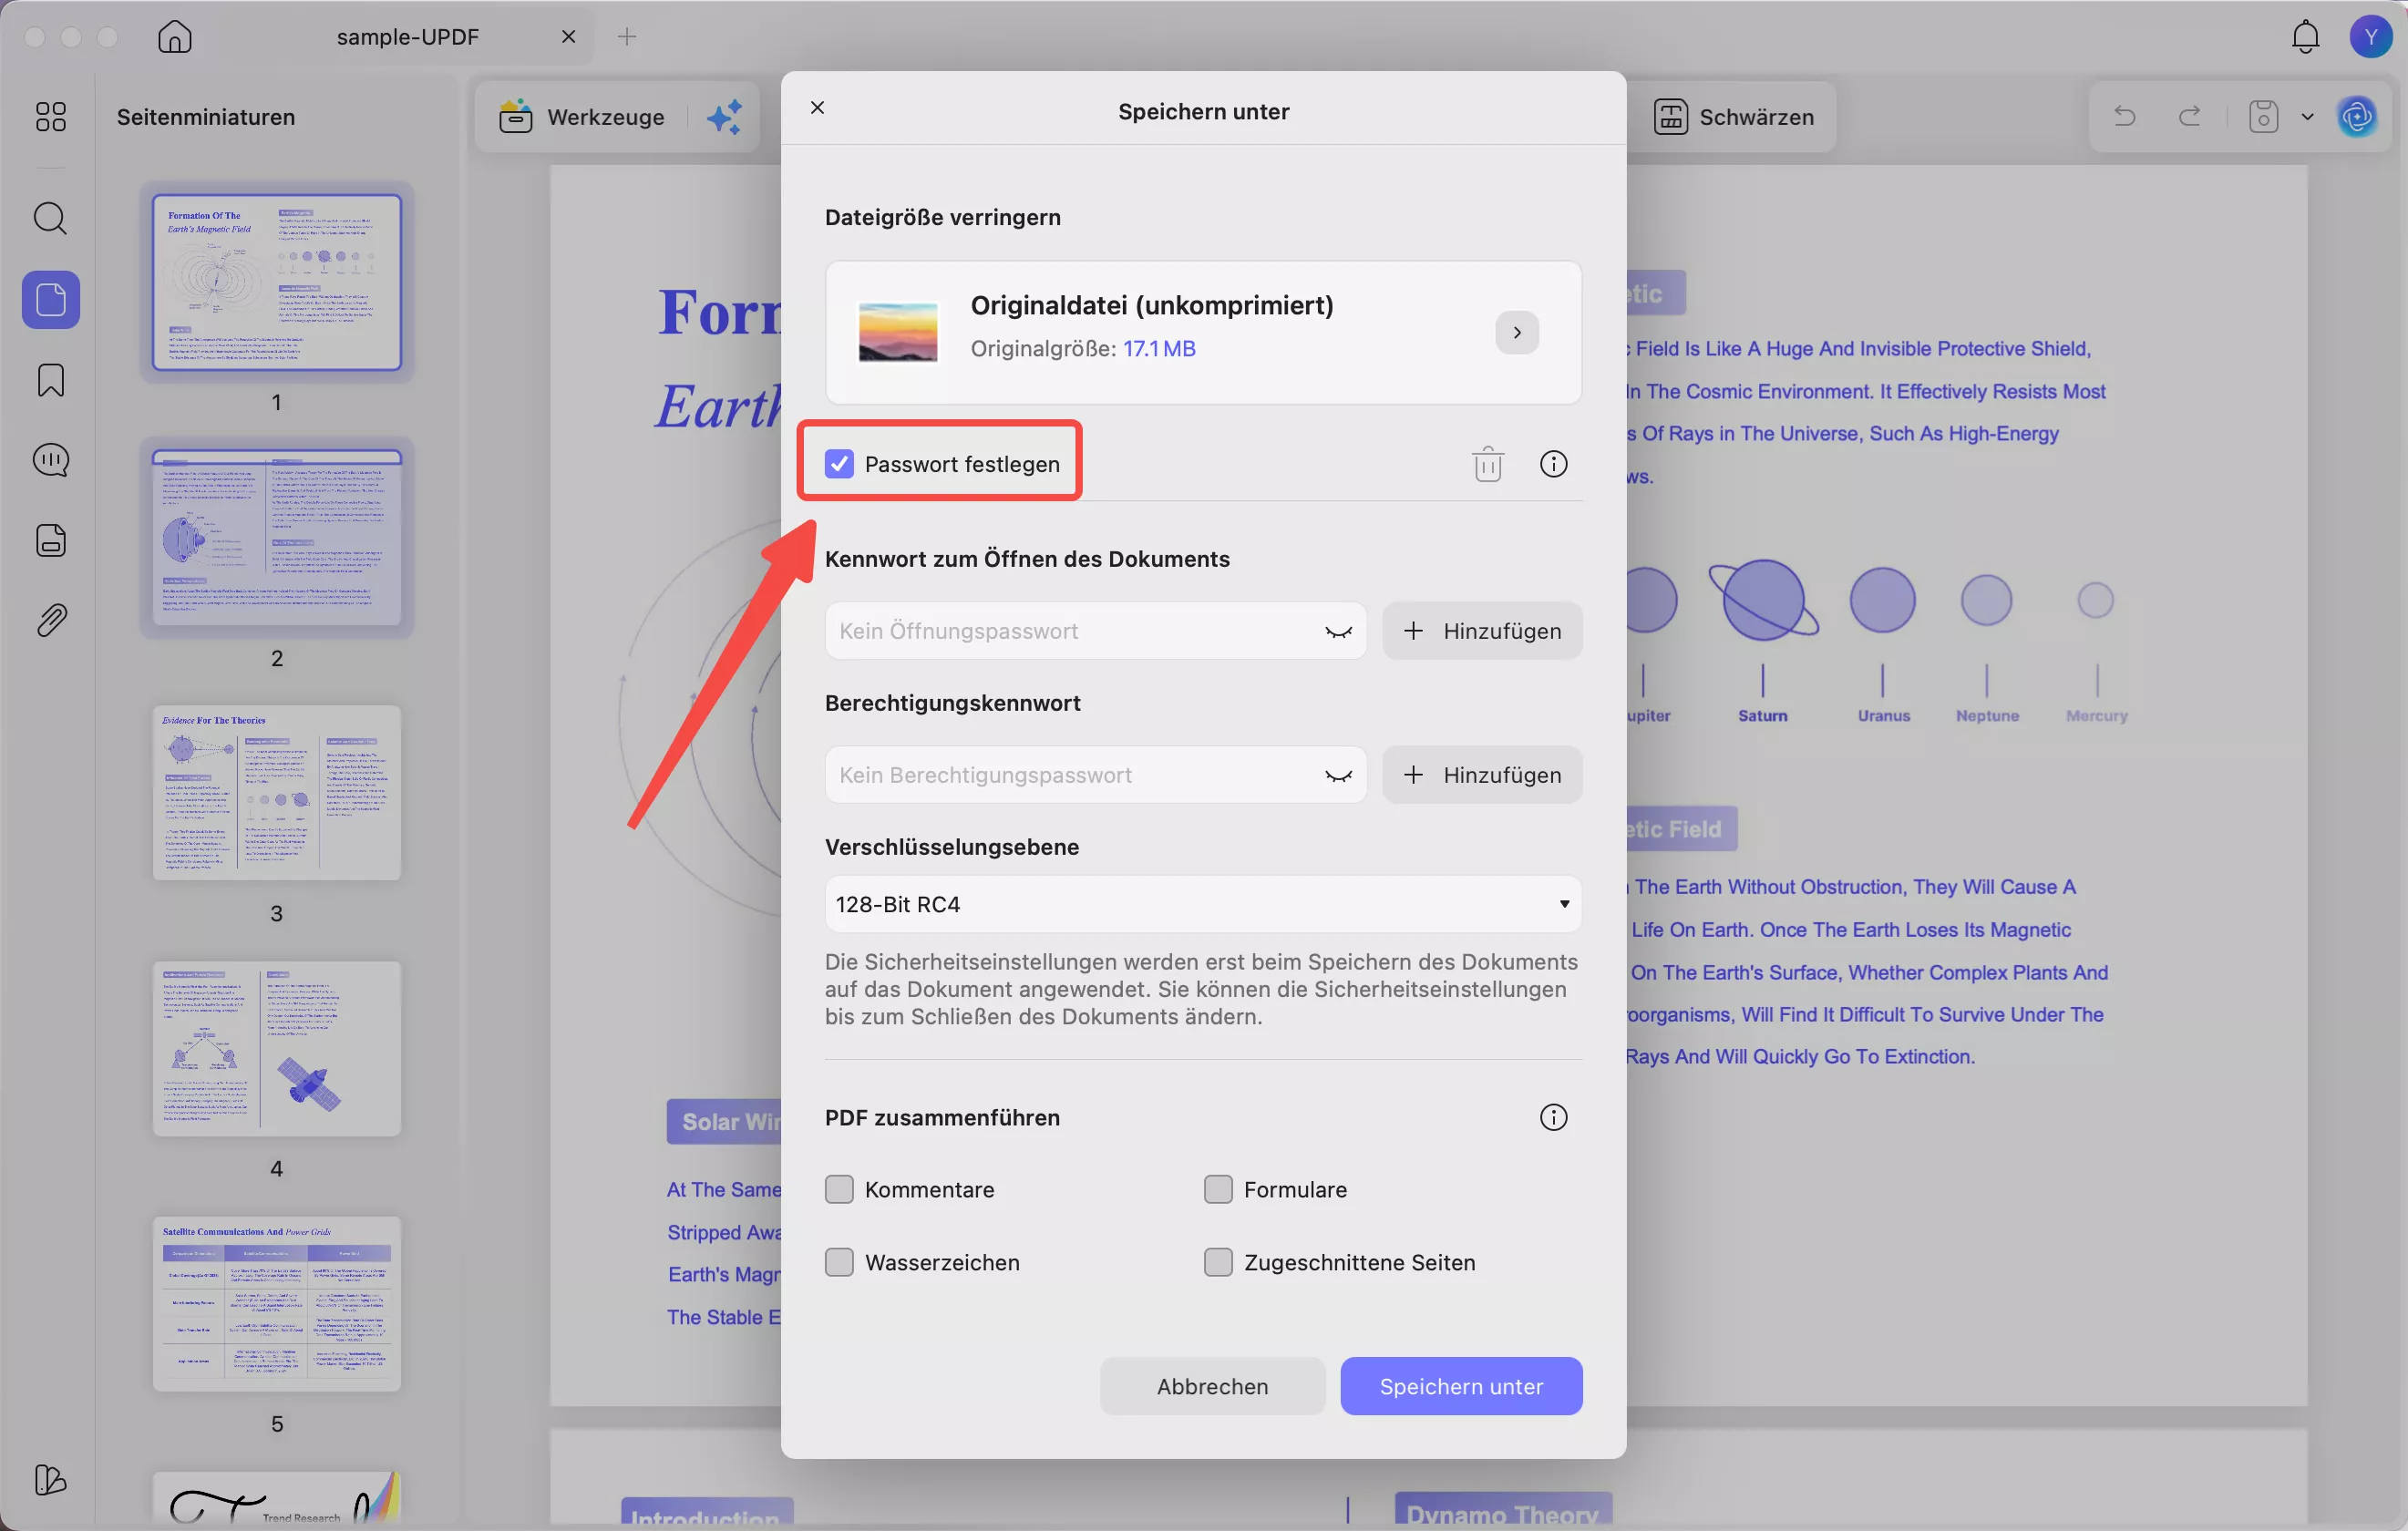Open the annotations panel in the sidebar
Viewport: 2408px width, 1531px height.
click(x=49, y=459)
